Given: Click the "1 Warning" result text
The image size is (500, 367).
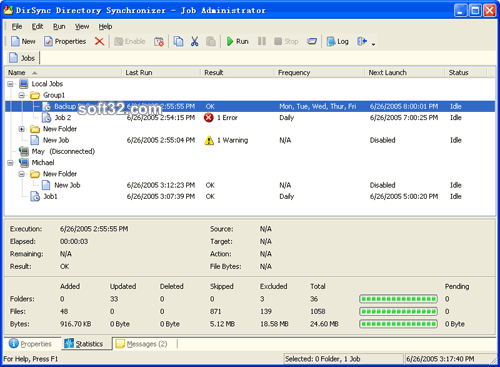Looking at the screenshot, I should click(233, 140).
